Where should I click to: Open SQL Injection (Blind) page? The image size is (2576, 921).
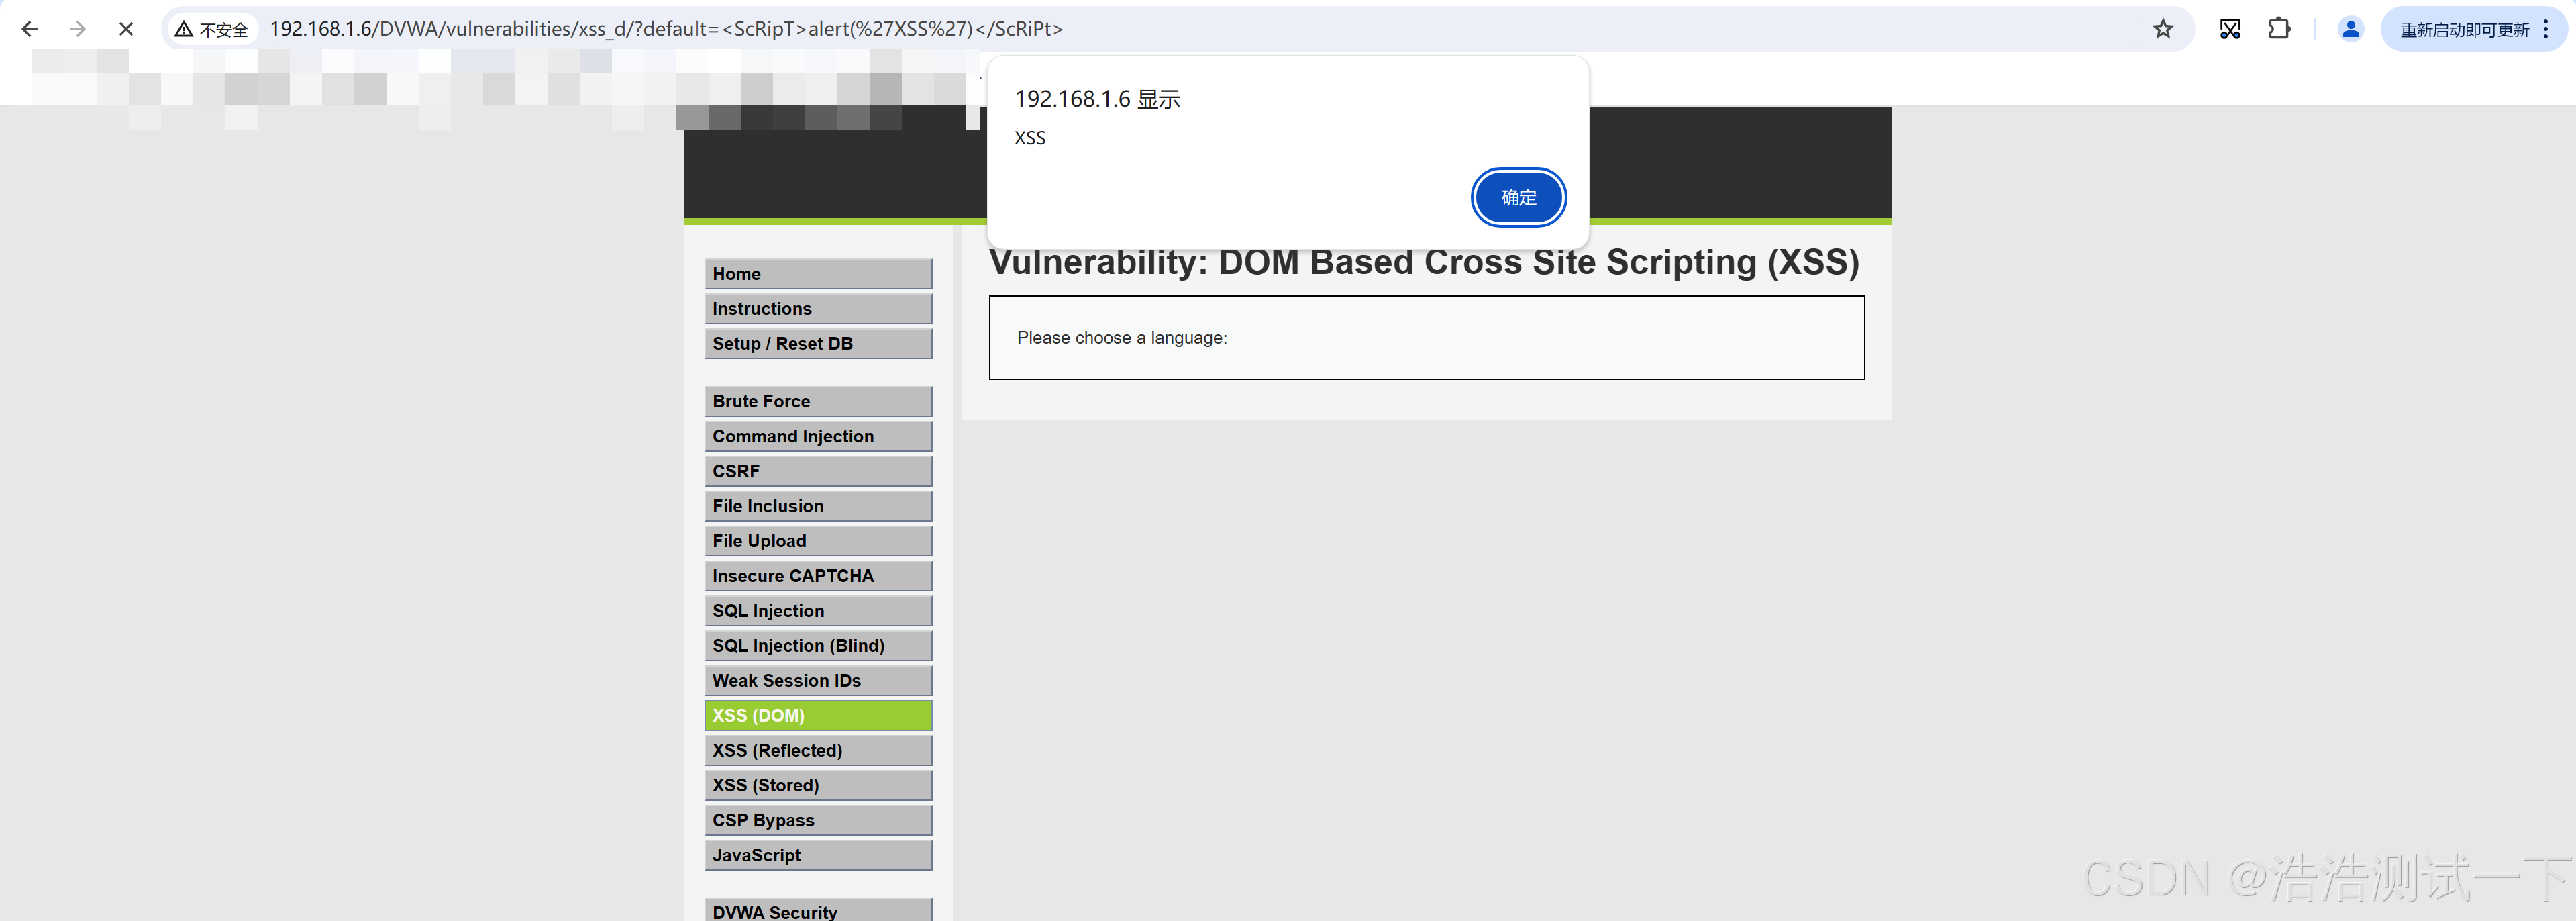[817, 646]
